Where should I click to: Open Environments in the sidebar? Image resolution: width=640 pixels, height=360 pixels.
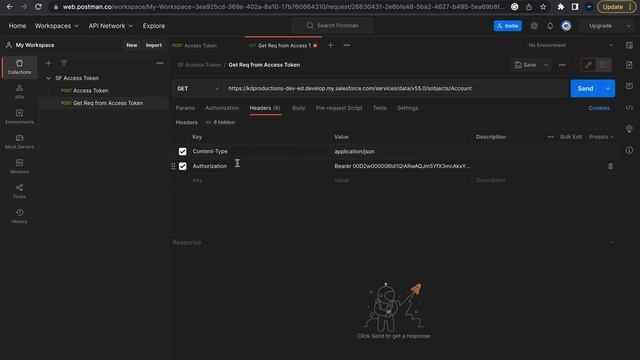click(x=19, y=117)
